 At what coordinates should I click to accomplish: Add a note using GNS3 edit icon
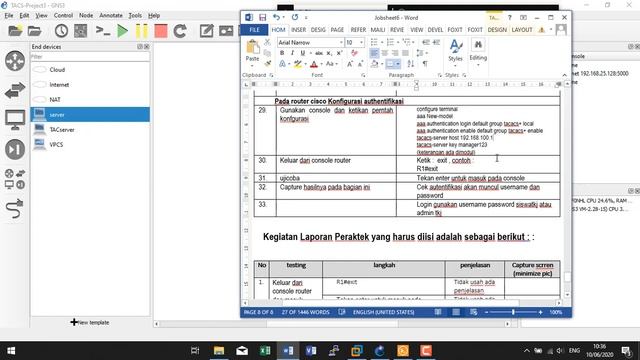click(207, 31)
